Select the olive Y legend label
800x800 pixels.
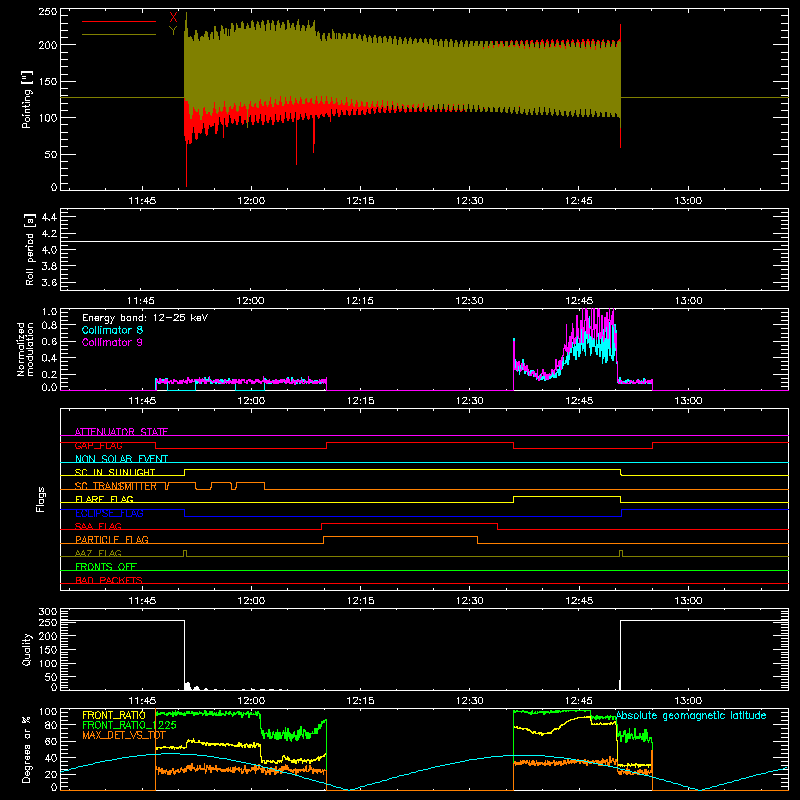point(173,31)
